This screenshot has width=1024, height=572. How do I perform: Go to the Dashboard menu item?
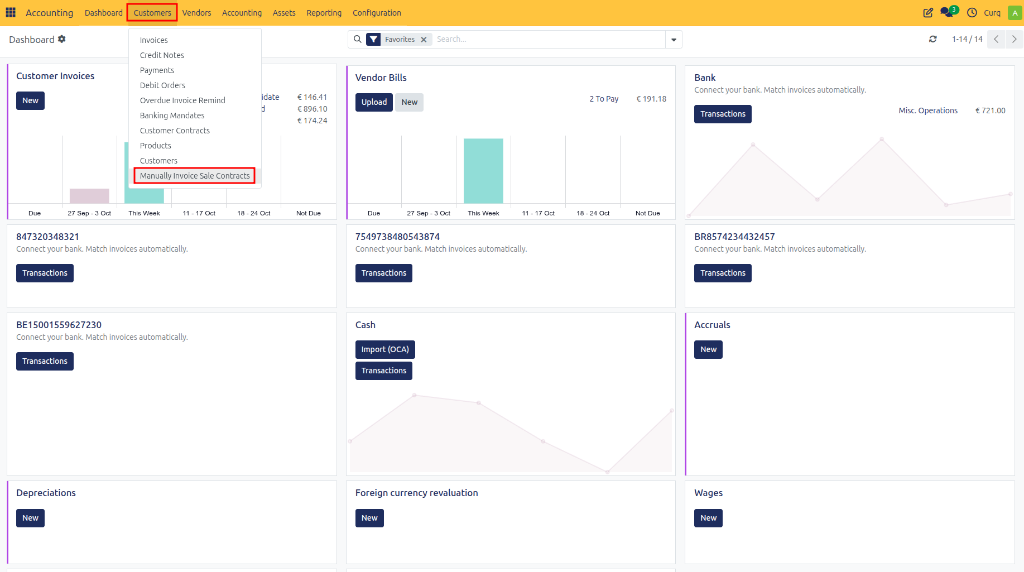pos(103,12)
